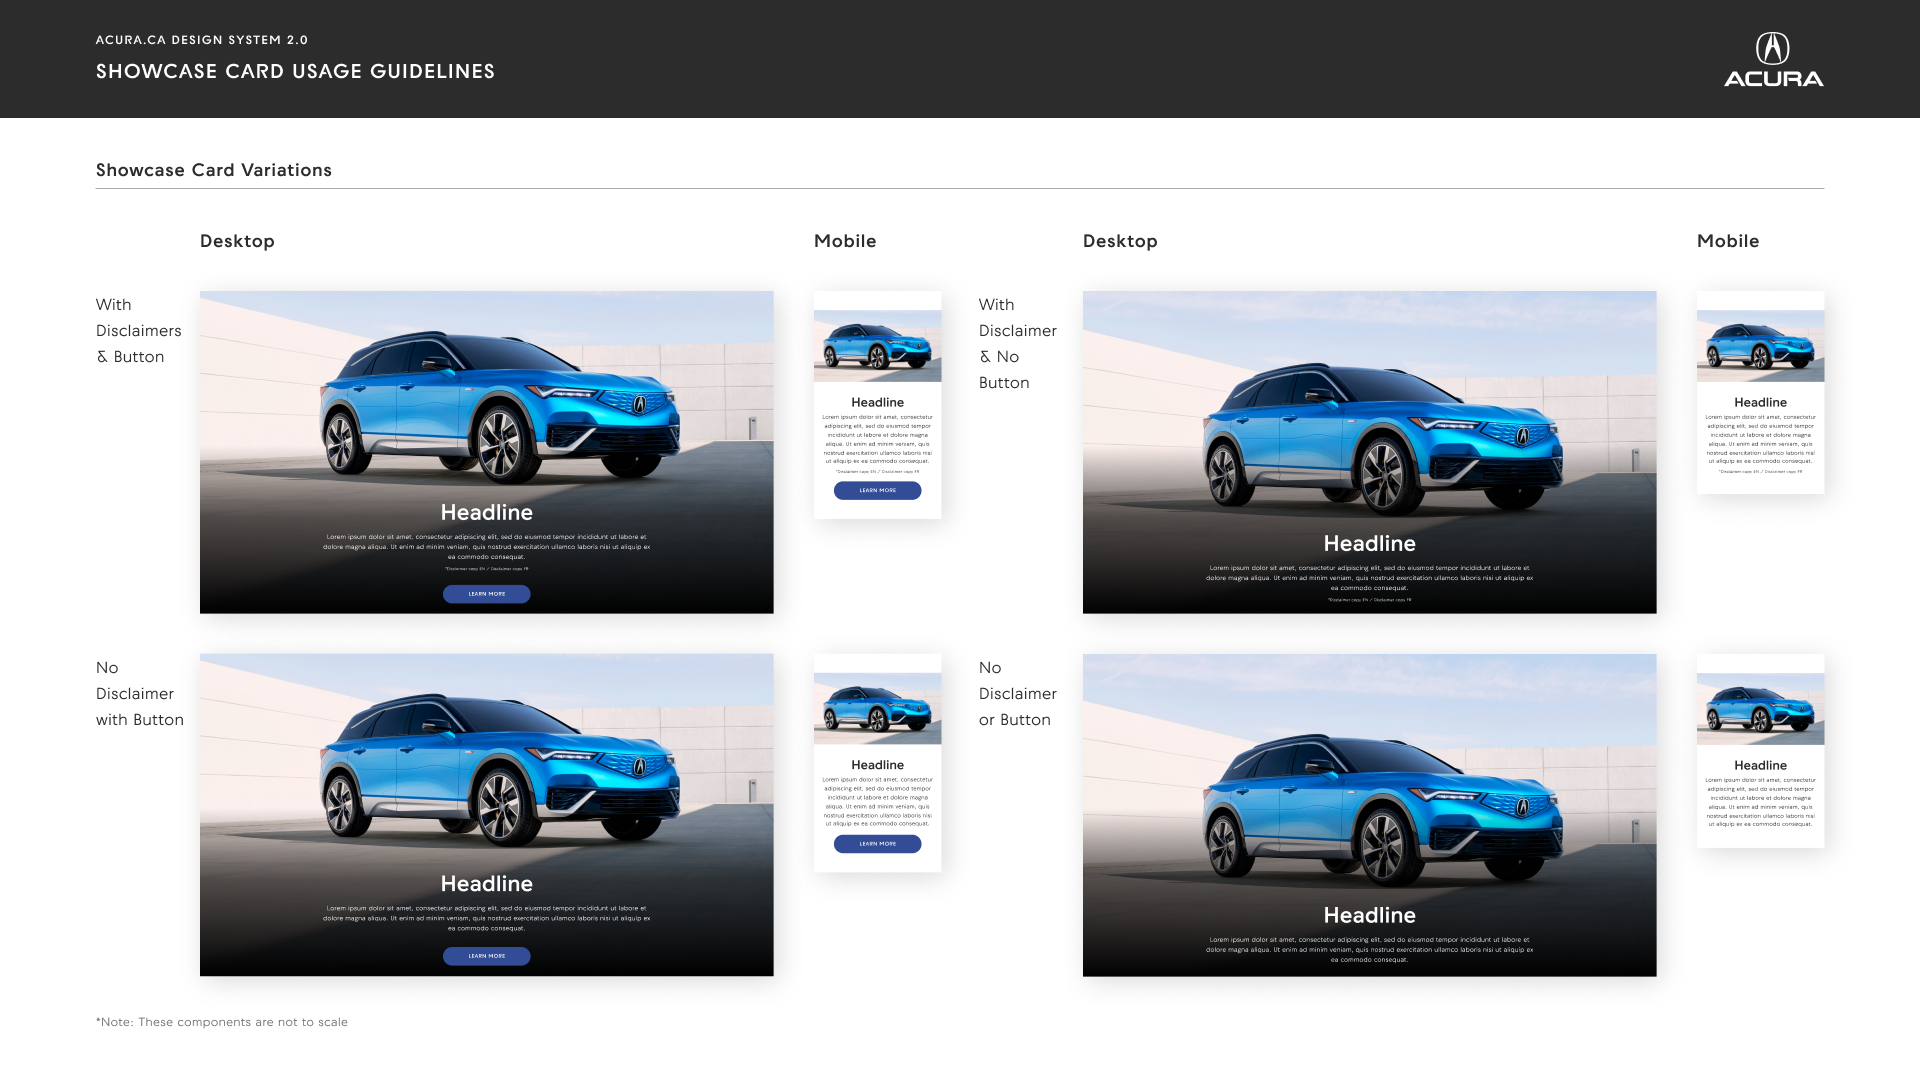
Task: Click the 'No Disclaimer or Button' label
Action: pos(1018,694)
